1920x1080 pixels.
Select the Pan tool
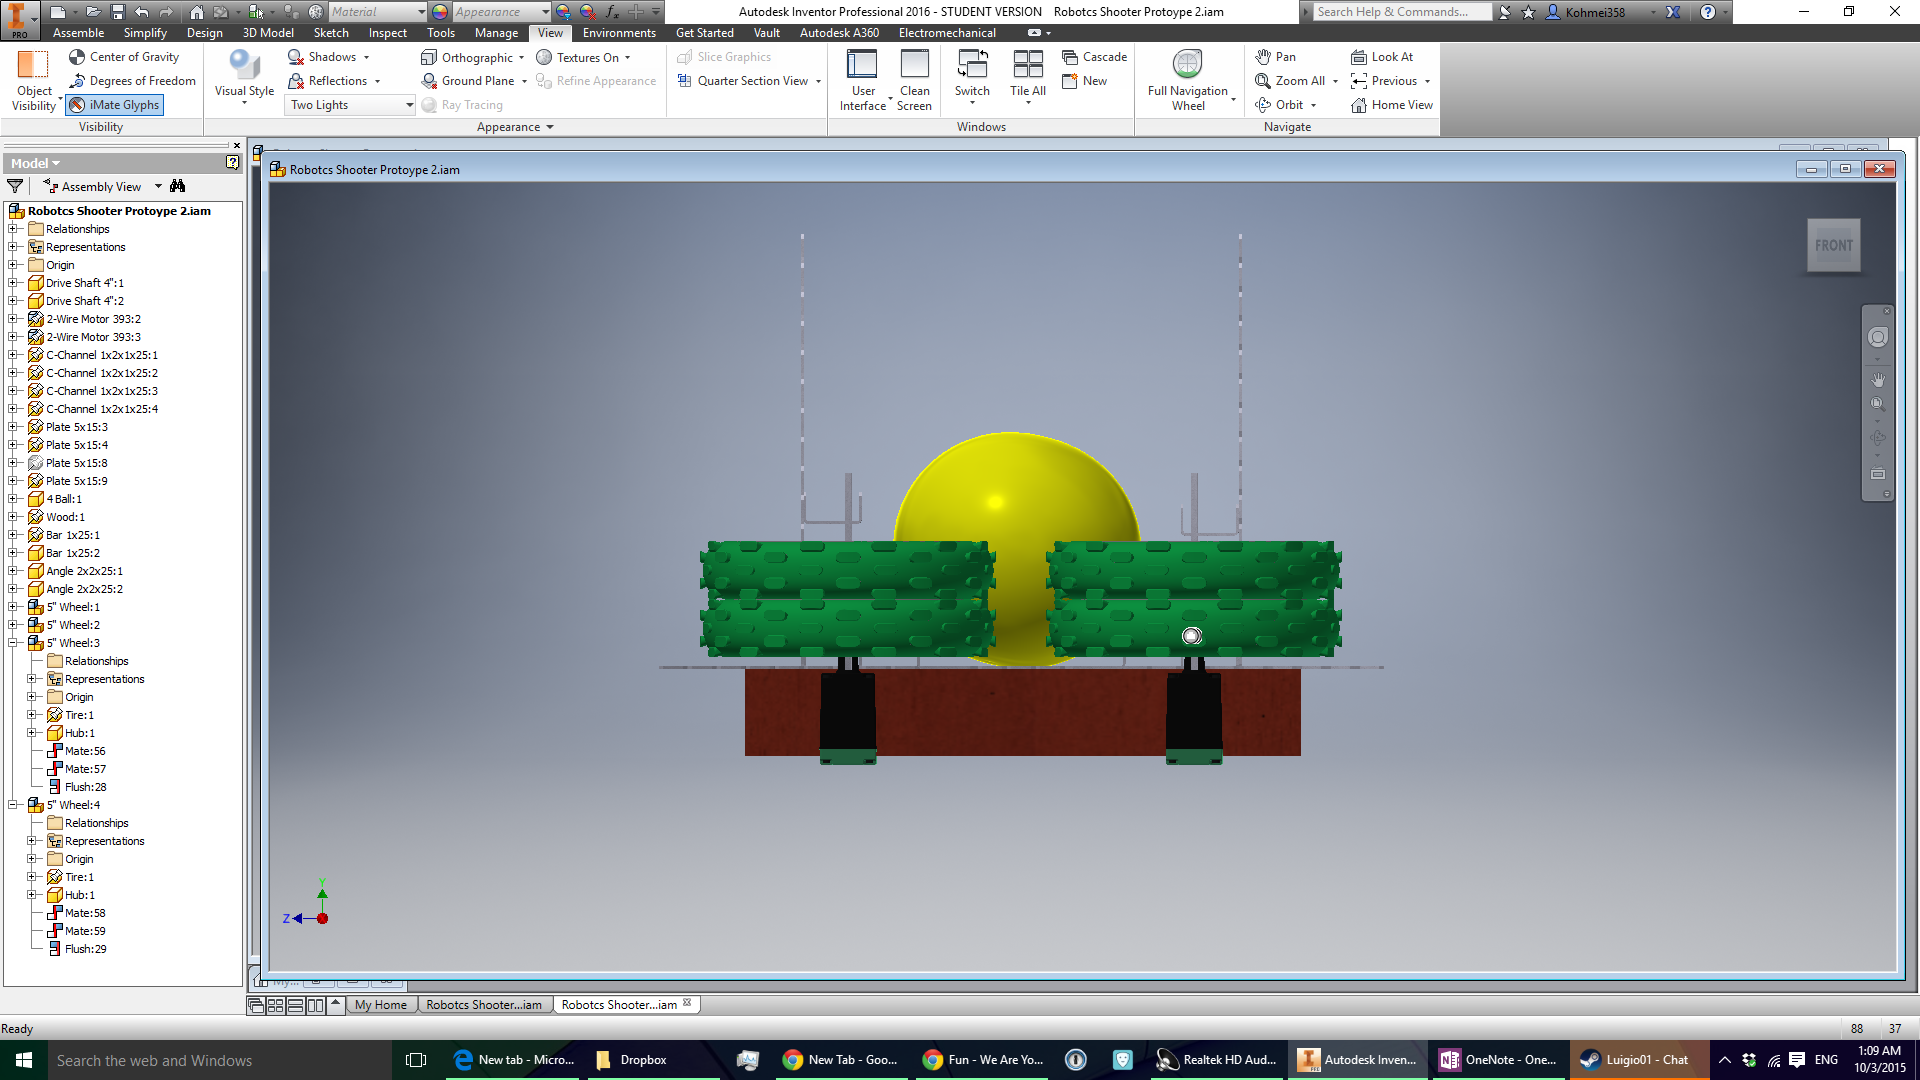1276,57
